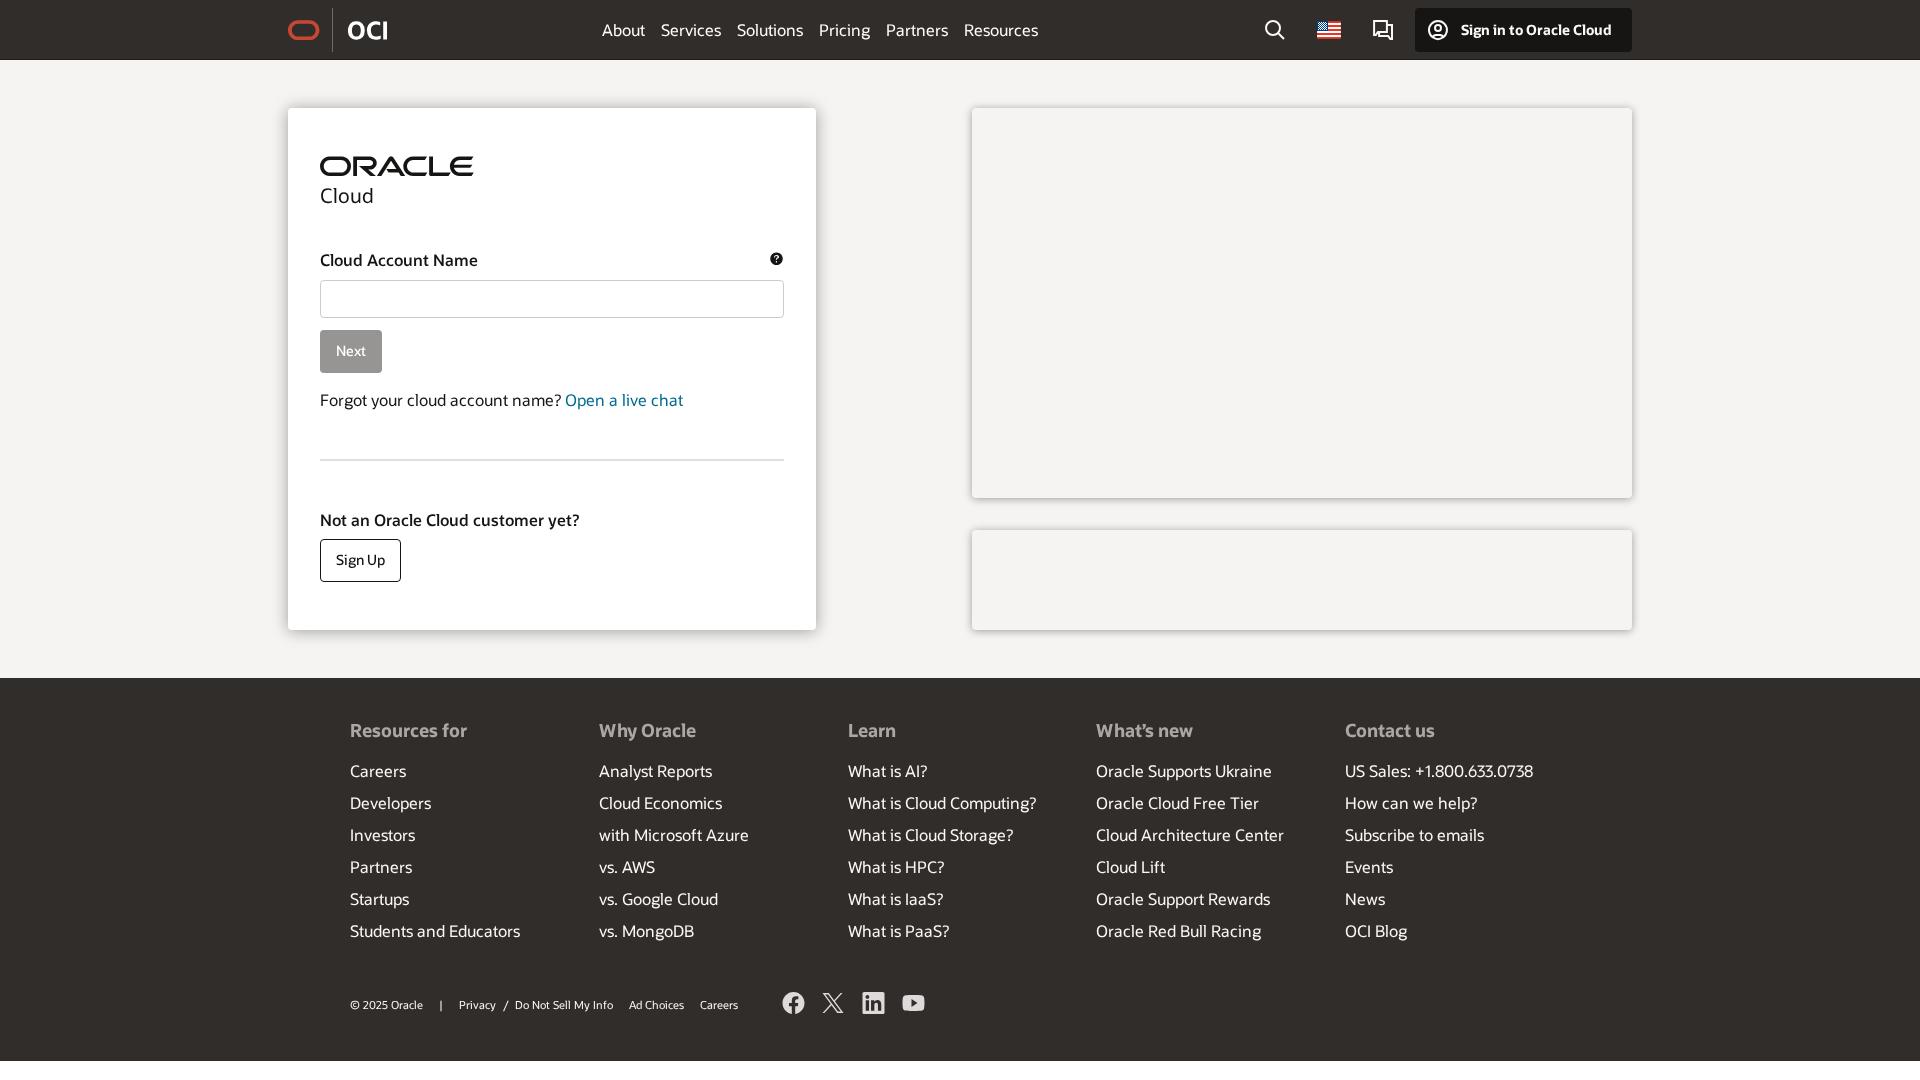The height and width of the screenshot is (1080, 1920).
Task: Open Oracle's X (Twitter) icon
Action: (833, 1003)
